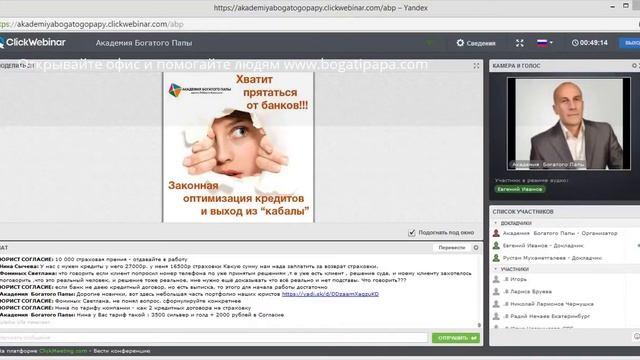The width and height of the screenshot is (640, 360).
Task: Expand presentation panel with corner arrows icon
Action: [x=476, y=66]
